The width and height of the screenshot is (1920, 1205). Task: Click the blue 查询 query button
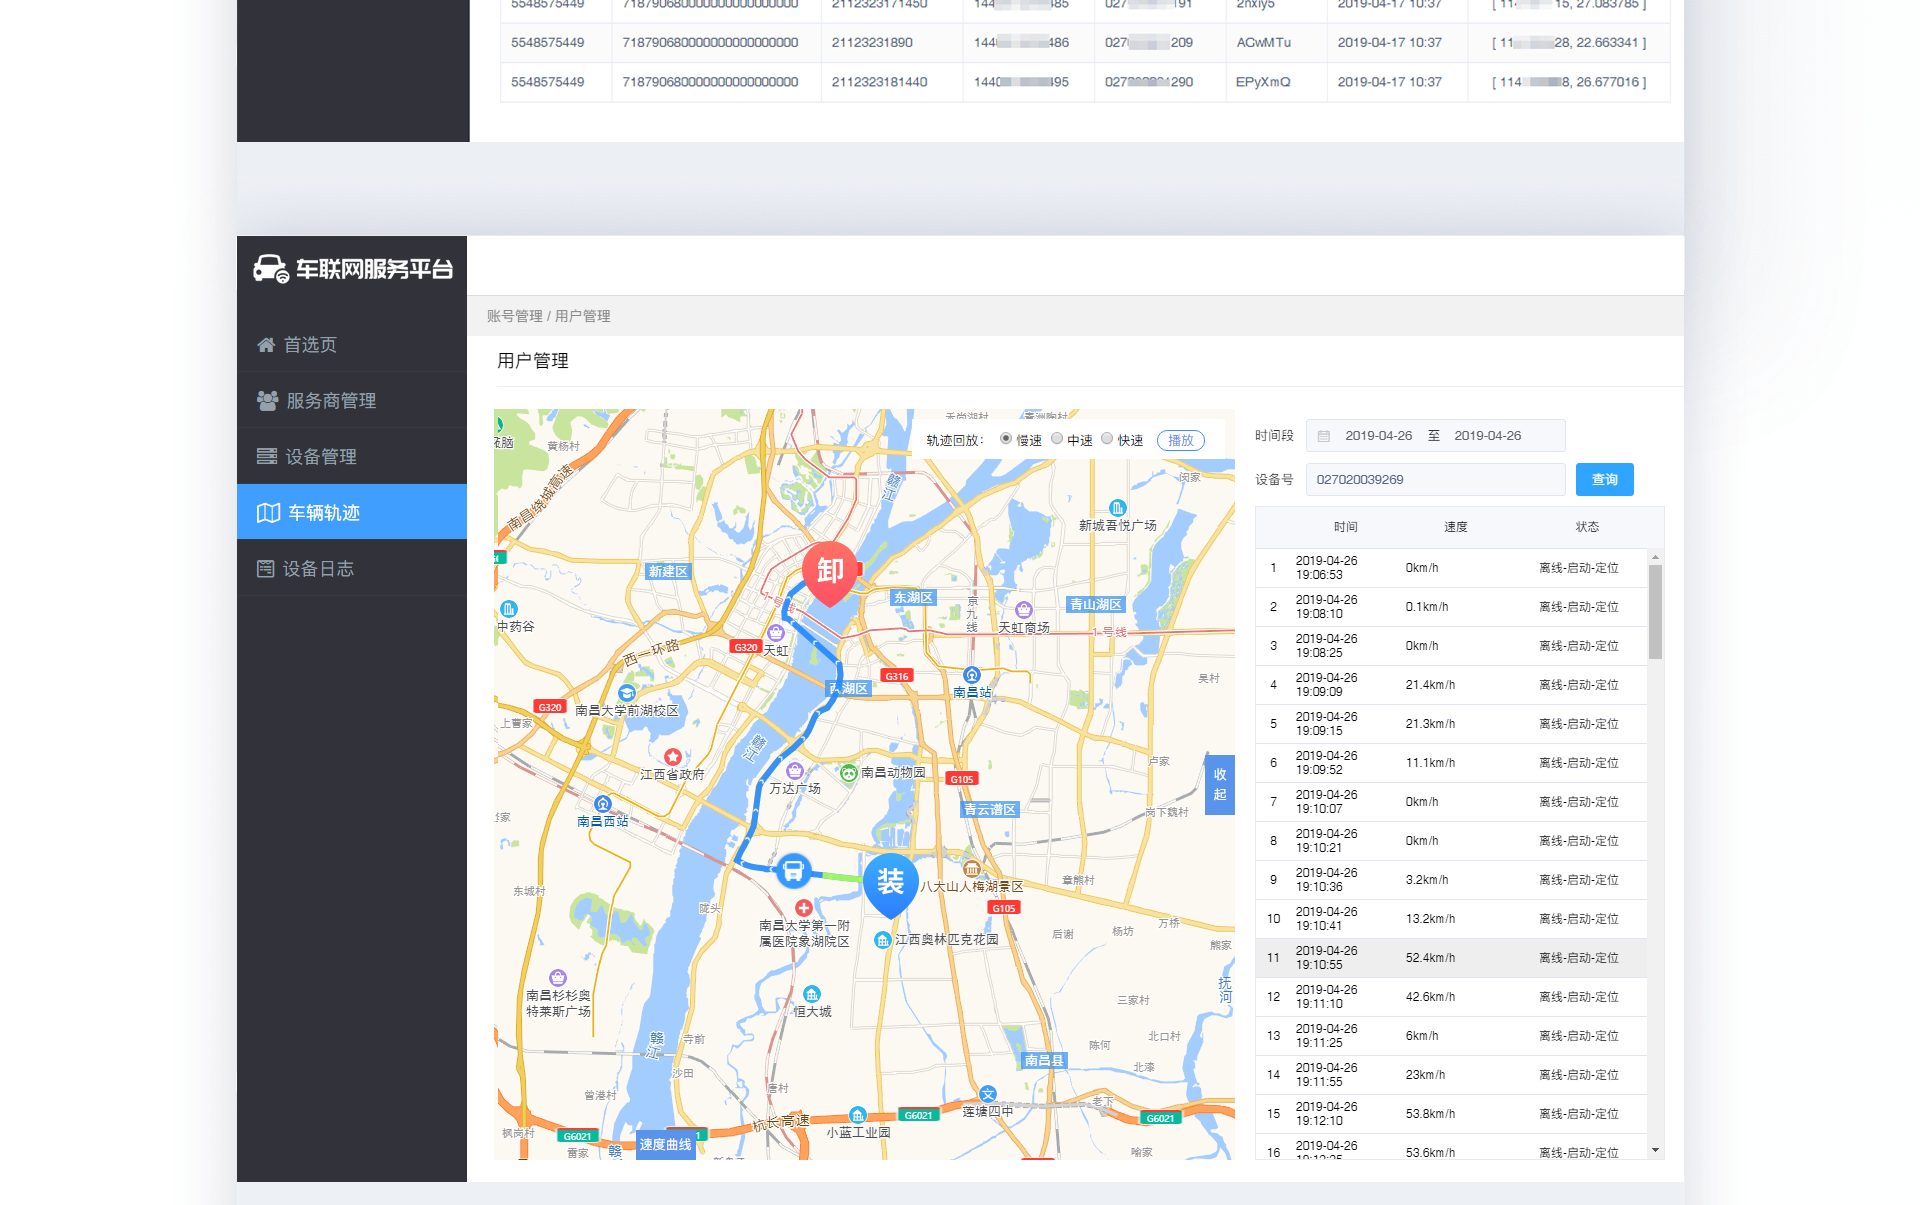tap(1604, 480)
